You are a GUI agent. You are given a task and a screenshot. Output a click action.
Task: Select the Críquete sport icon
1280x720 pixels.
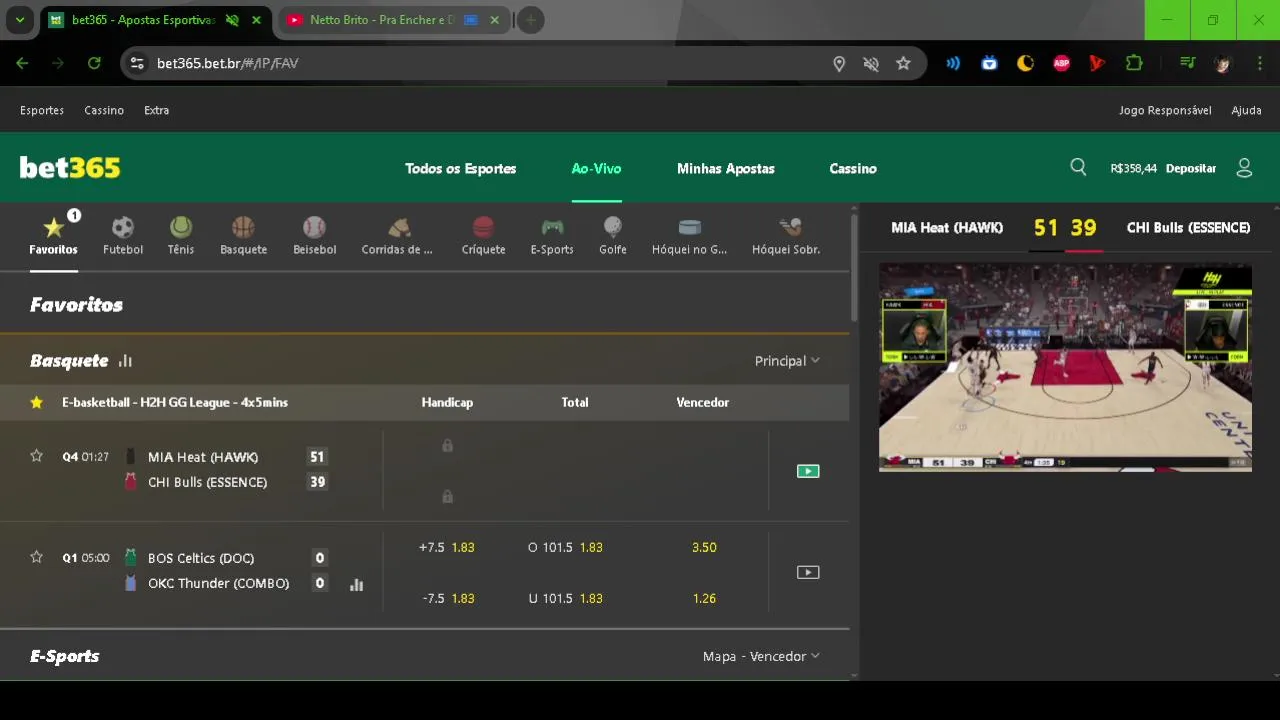(x=483, y=236)
